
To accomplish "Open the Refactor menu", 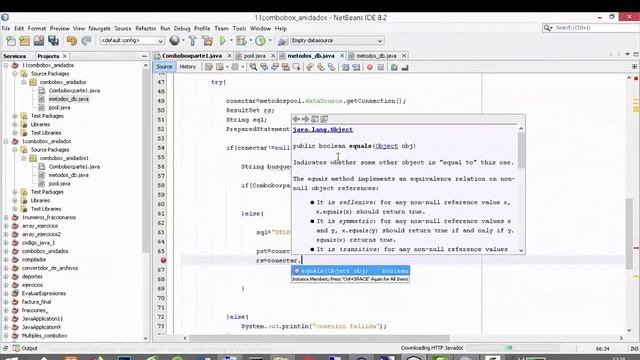I will tap(146, 29).
